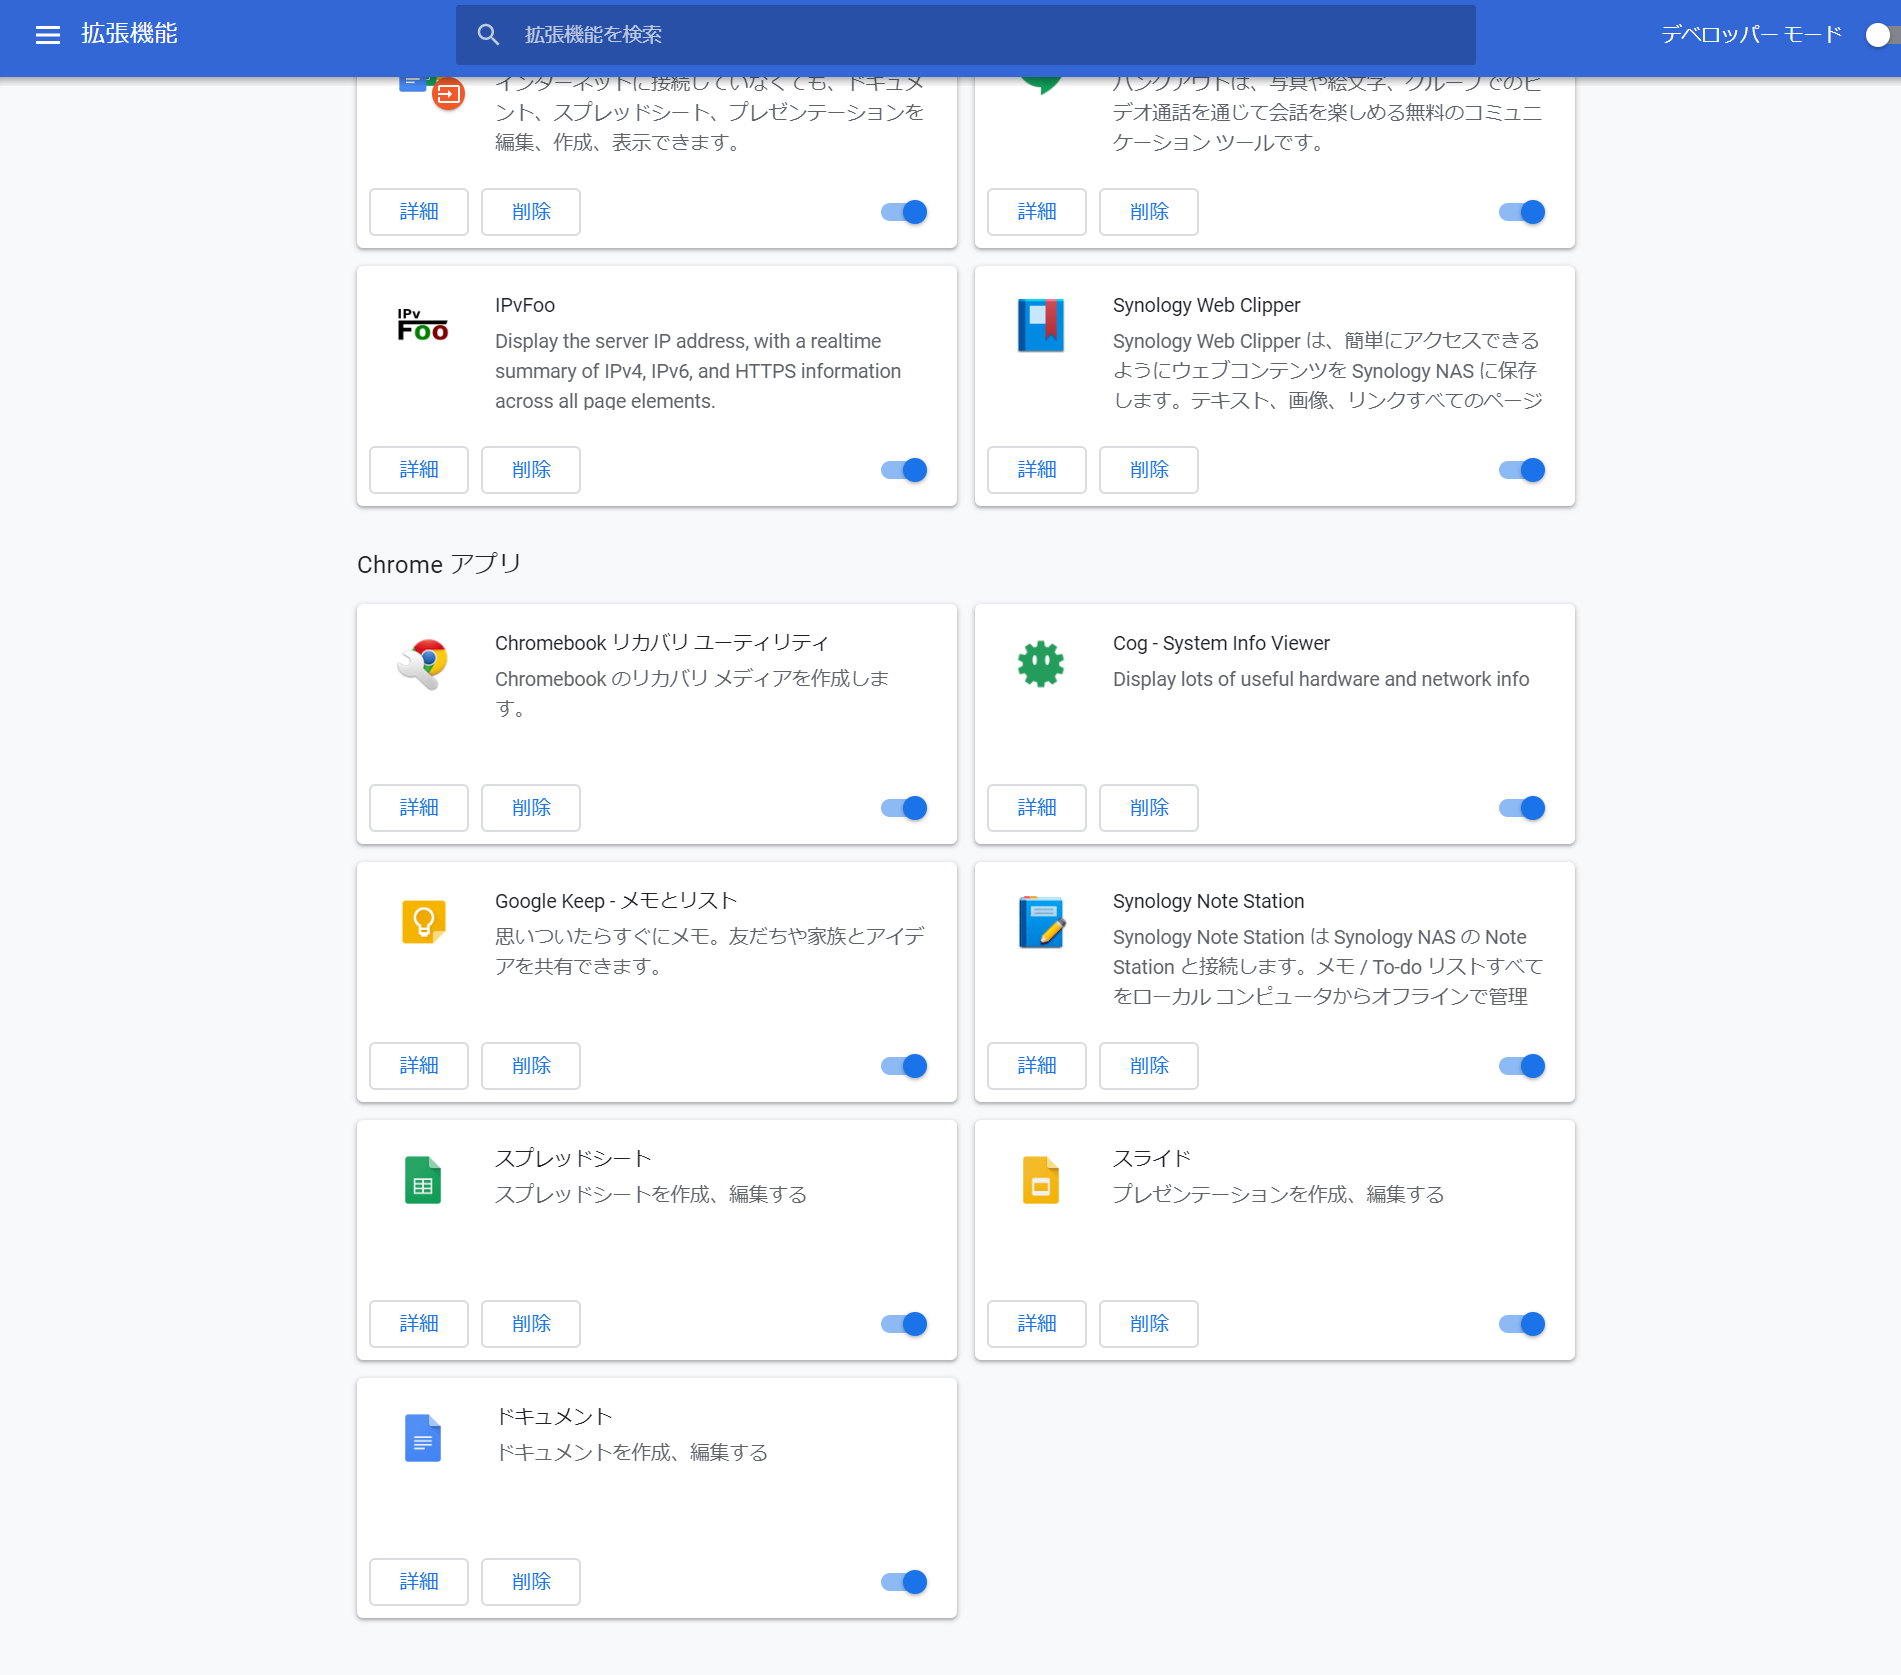
Task: Toggle off the offline docs extension
Action: (x=904, y=212)
